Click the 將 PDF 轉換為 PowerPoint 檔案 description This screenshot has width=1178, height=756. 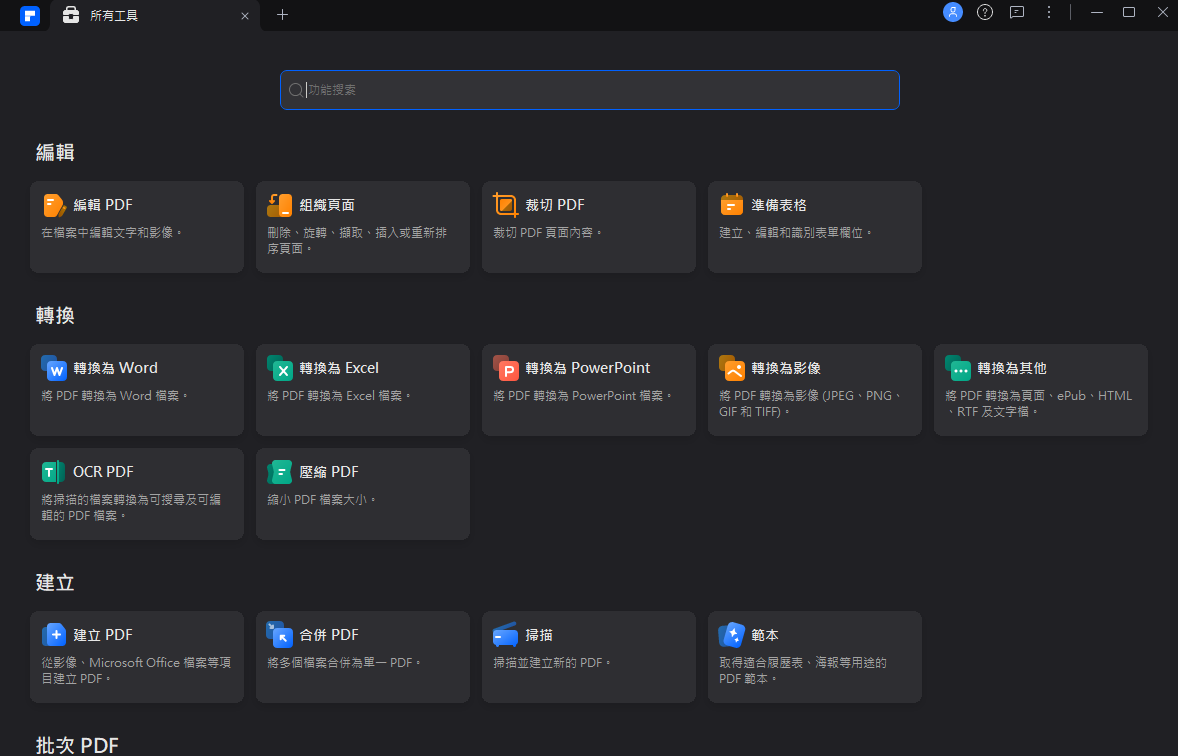click(582, 396)
